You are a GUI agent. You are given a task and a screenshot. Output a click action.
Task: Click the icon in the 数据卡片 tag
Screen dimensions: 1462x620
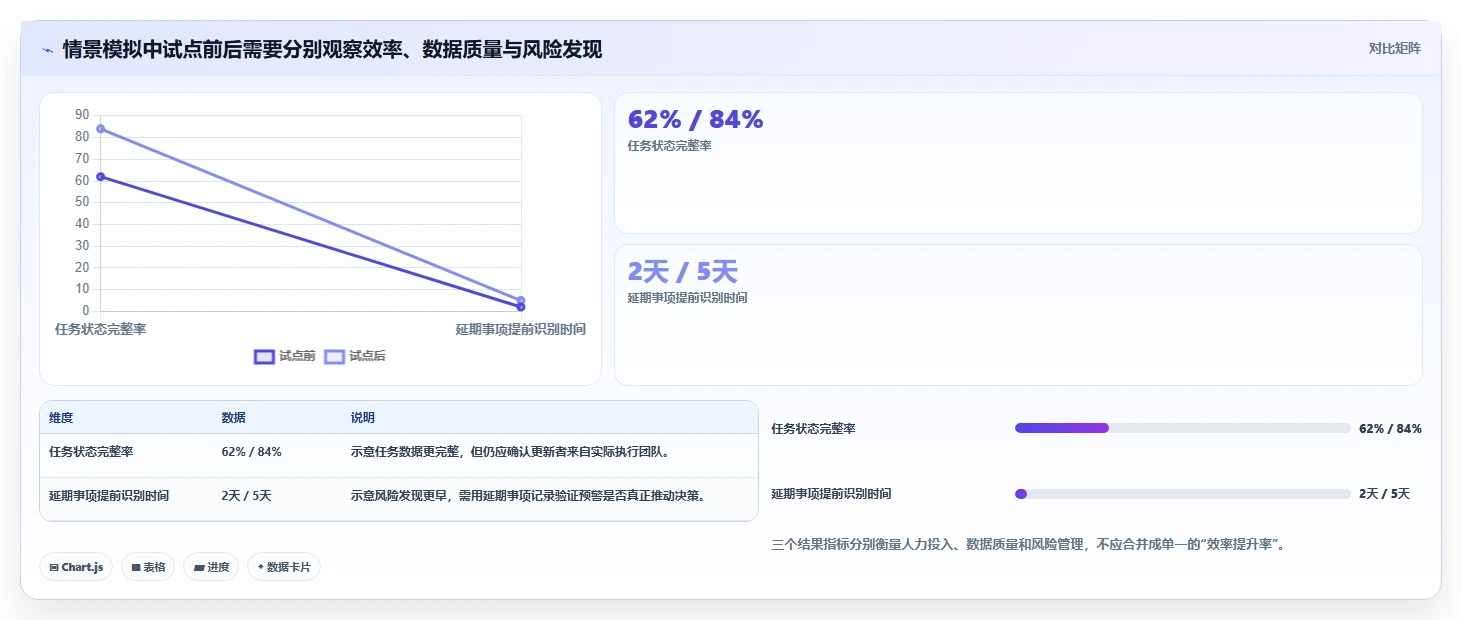tap(261, 567)
